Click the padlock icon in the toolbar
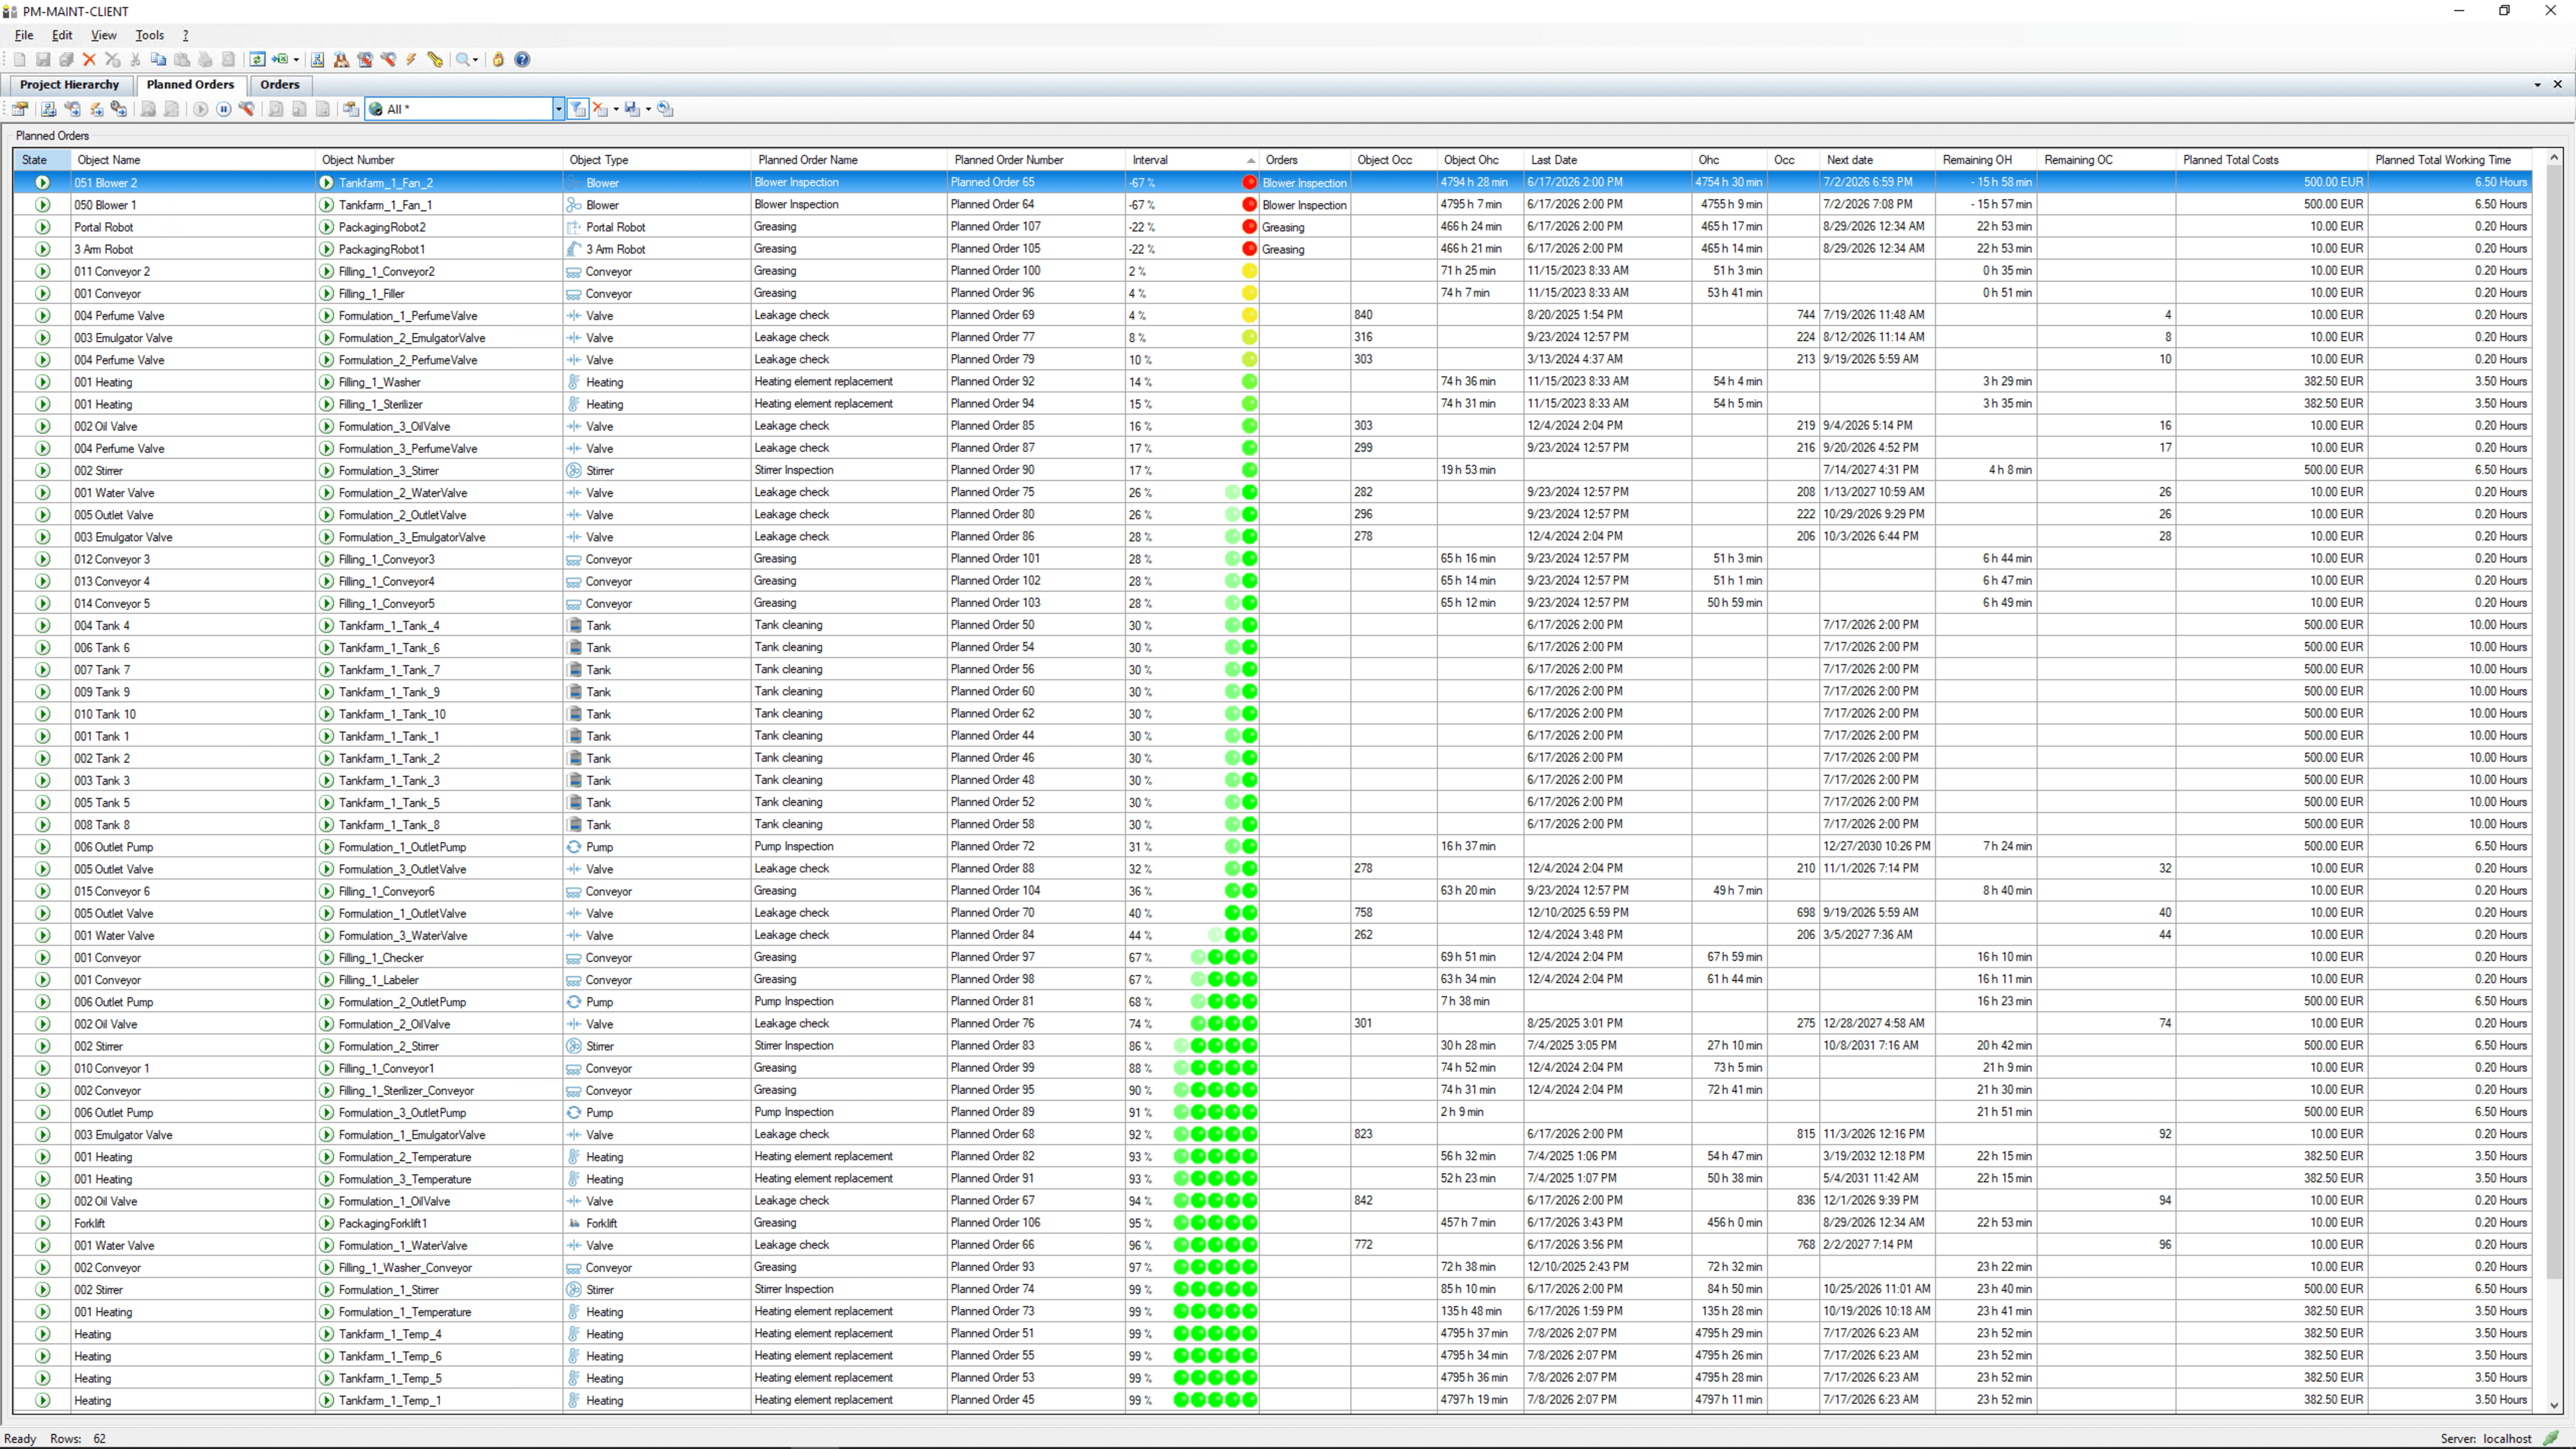The width and height of the screenshot is (2576, 1449). point(498,60)
